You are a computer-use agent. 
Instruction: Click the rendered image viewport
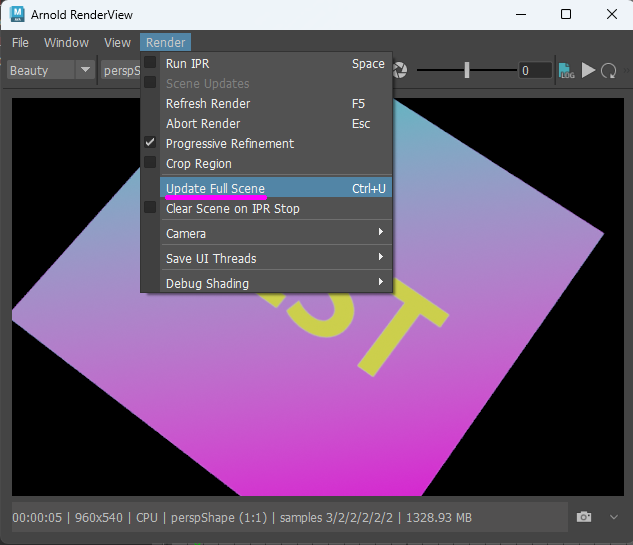click(318, 297)
